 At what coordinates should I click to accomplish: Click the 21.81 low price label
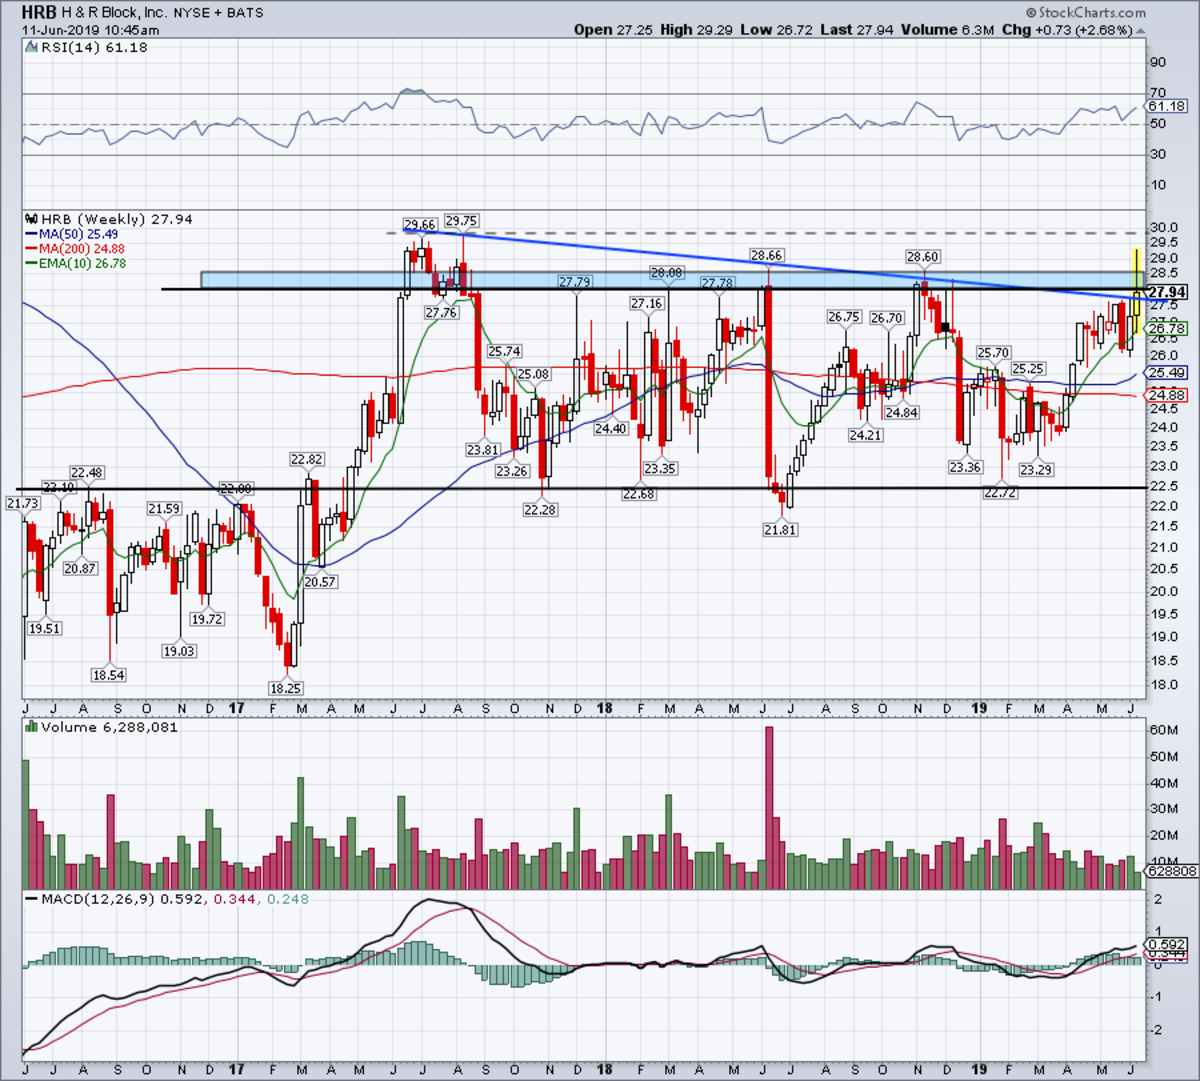click(780, 530)
